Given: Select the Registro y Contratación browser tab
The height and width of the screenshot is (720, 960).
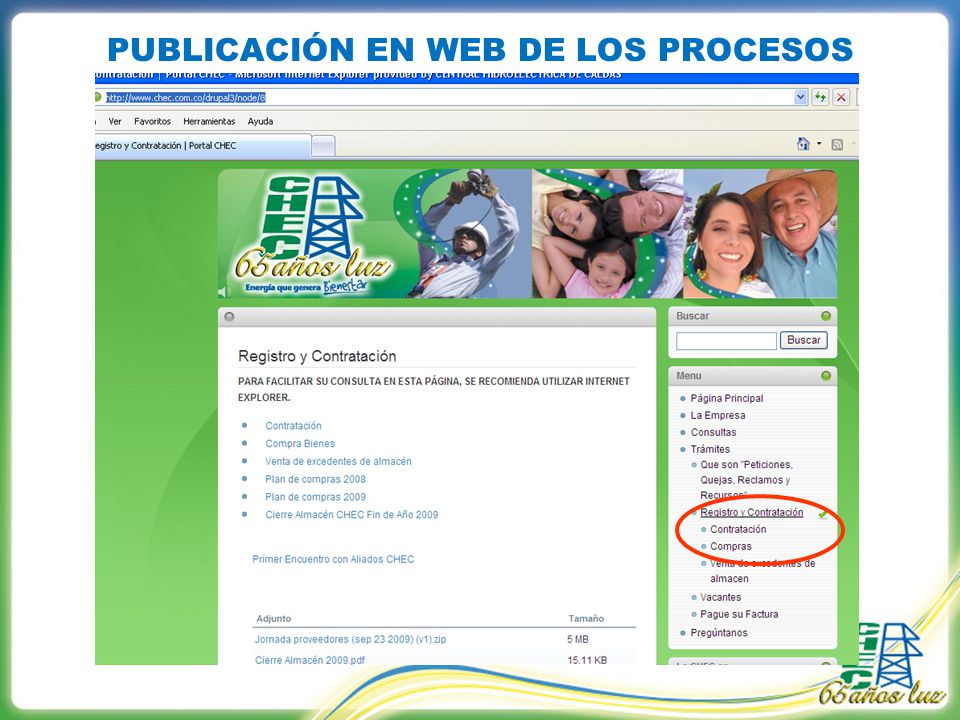Looking at the screenshot, I should (x=202, y=146).
